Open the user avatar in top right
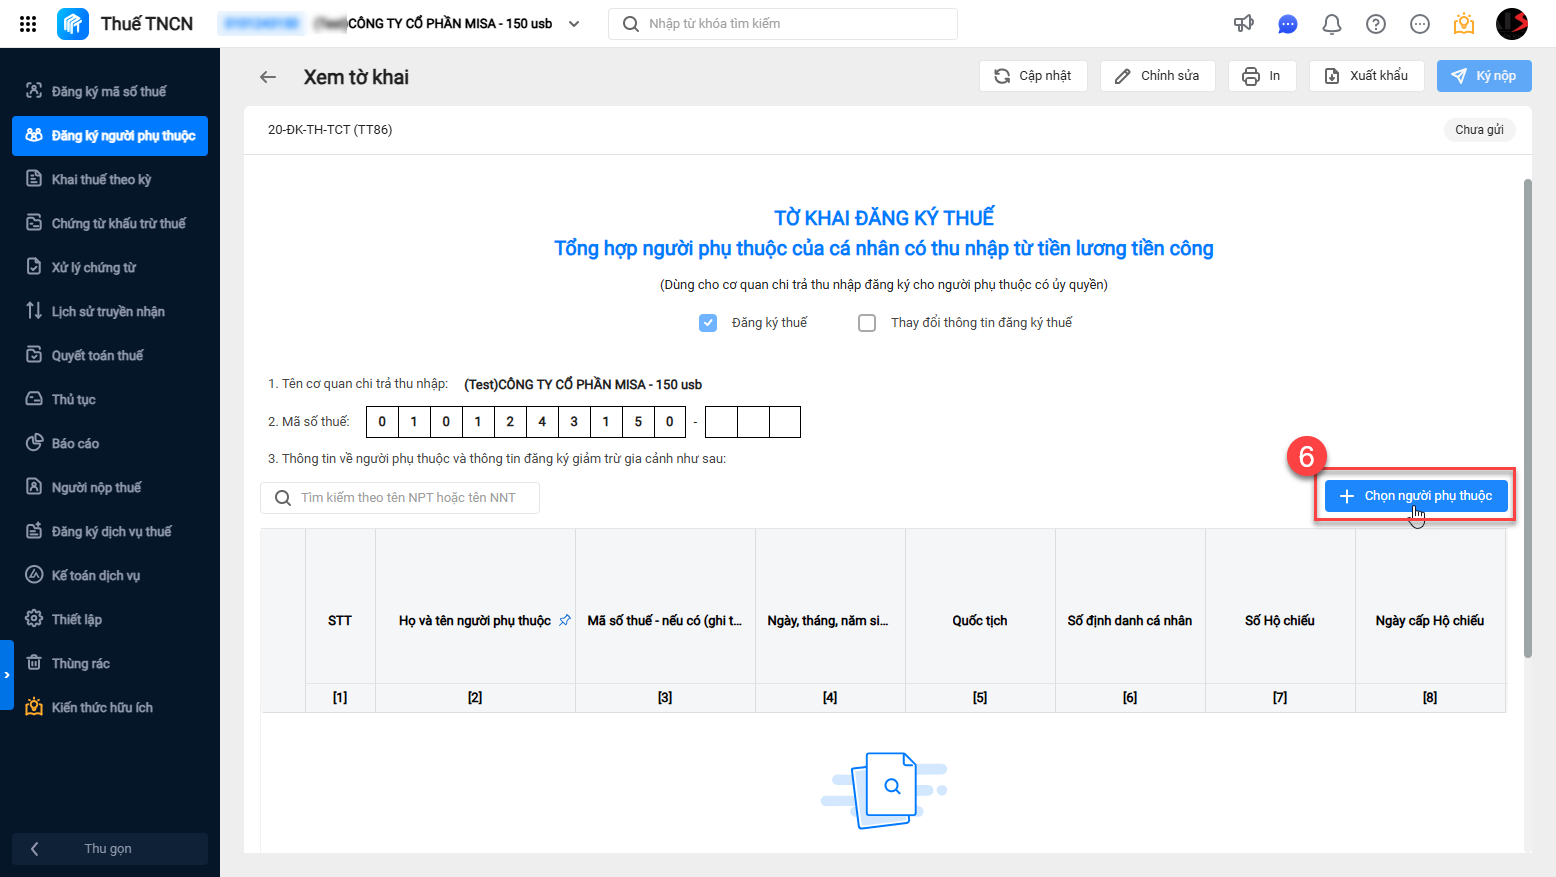This screenshot has height=877, width=1556. [x=1511, y=24]
